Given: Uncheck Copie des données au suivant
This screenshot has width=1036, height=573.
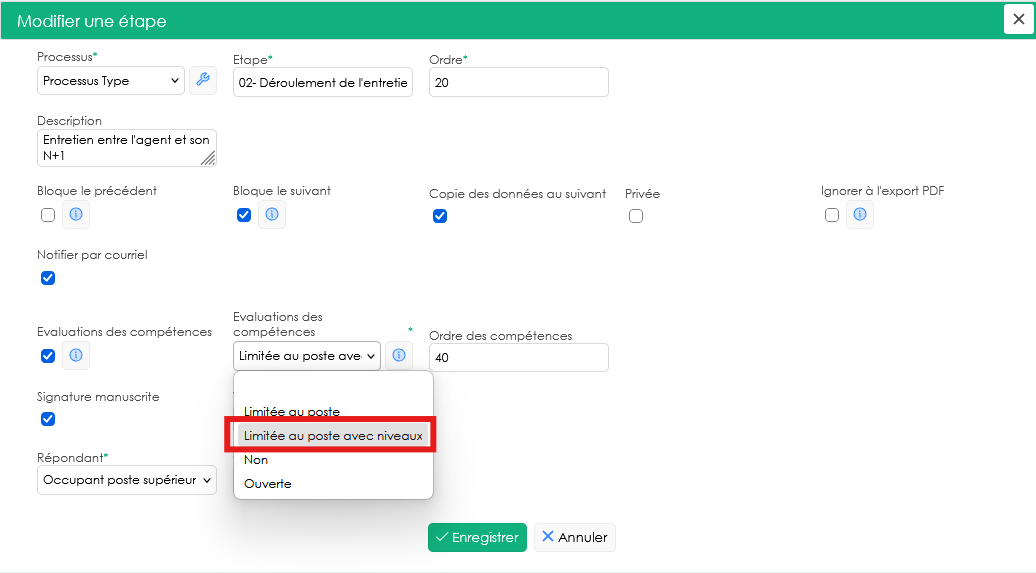Looking at the screenshot, I should [440, 216].
